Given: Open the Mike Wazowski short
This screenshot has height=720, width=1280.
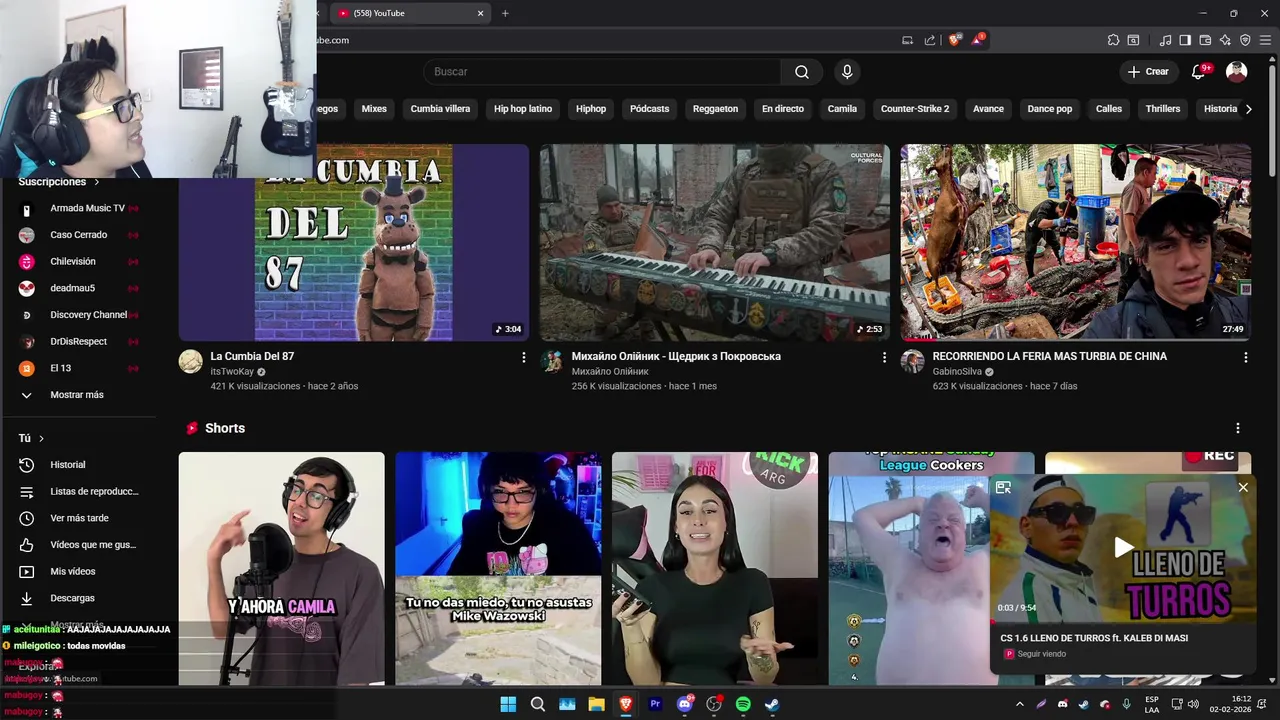Looking at the screenshot, I should coord(498,568).
